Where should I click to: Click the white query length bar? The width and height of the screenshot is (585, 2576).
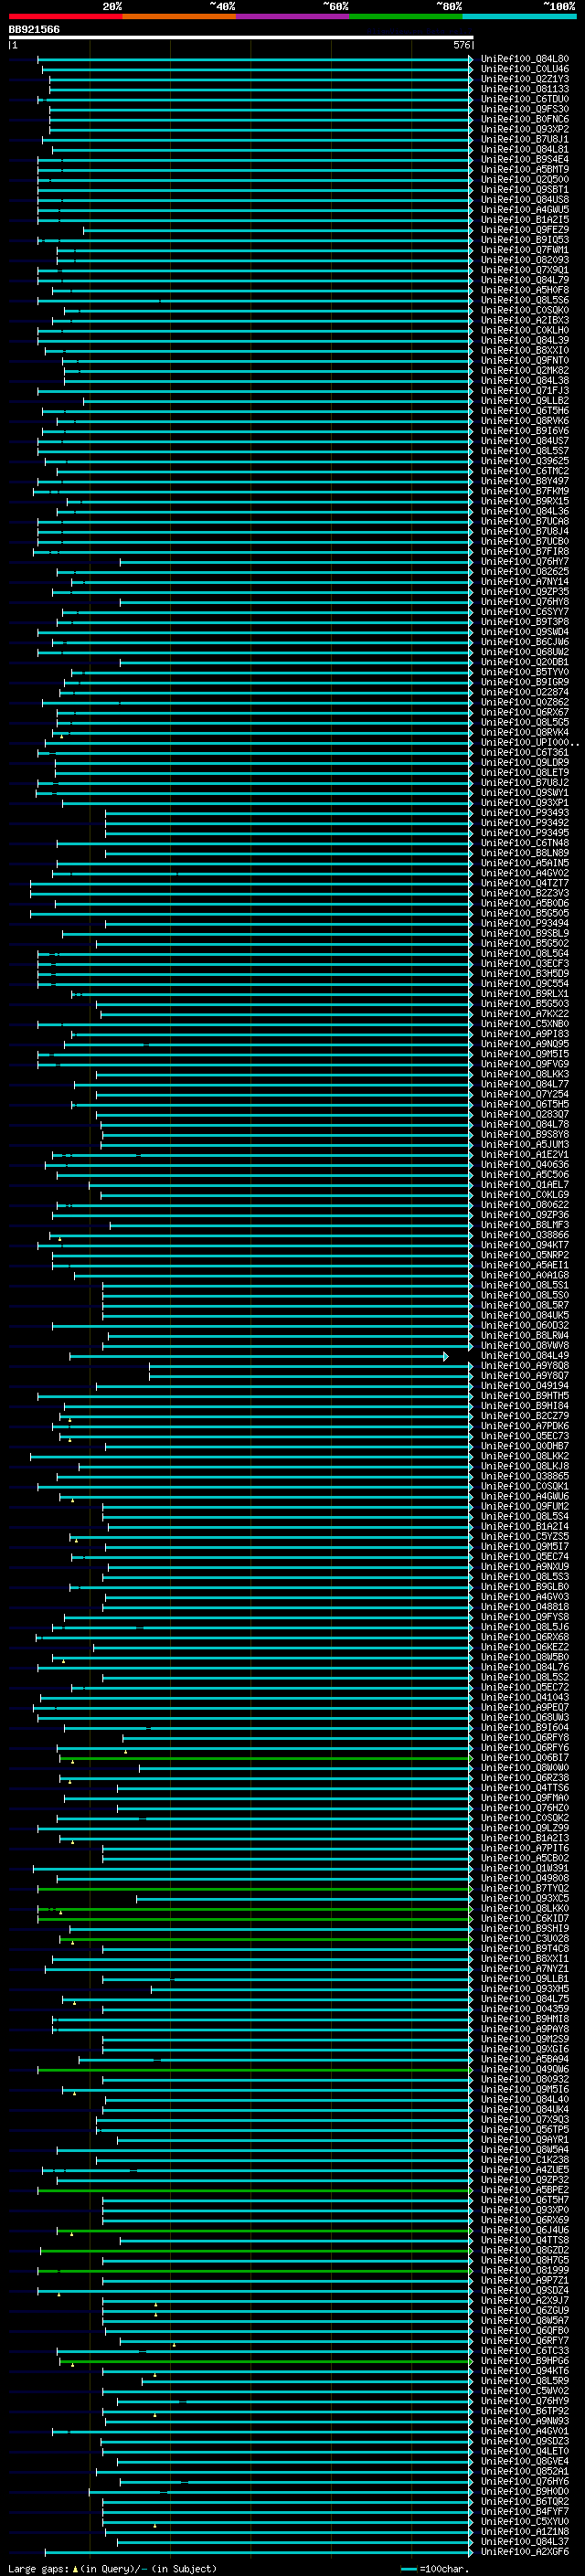coord(240,37)
